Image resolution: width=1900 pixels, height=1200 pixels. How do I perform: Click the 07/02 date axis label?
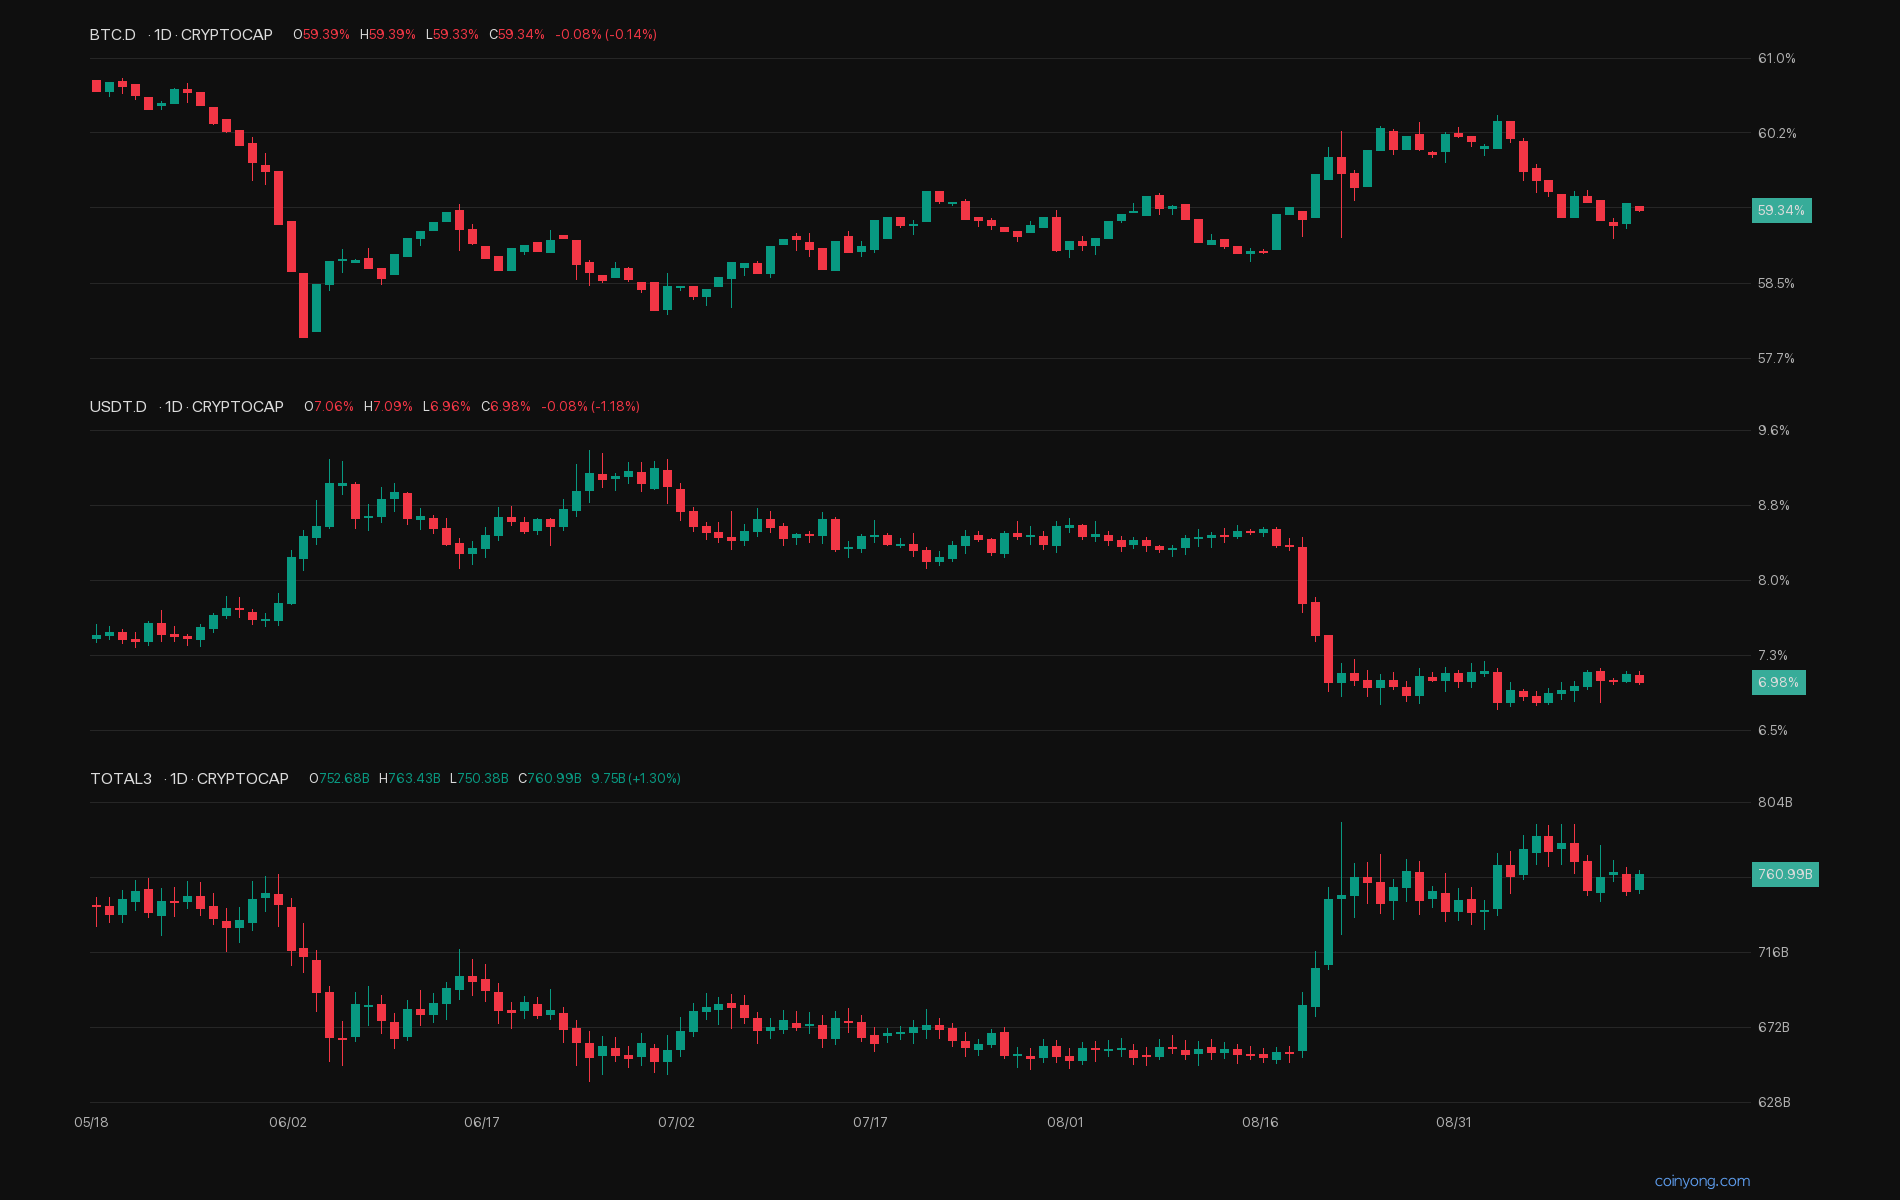point(676,1123)
